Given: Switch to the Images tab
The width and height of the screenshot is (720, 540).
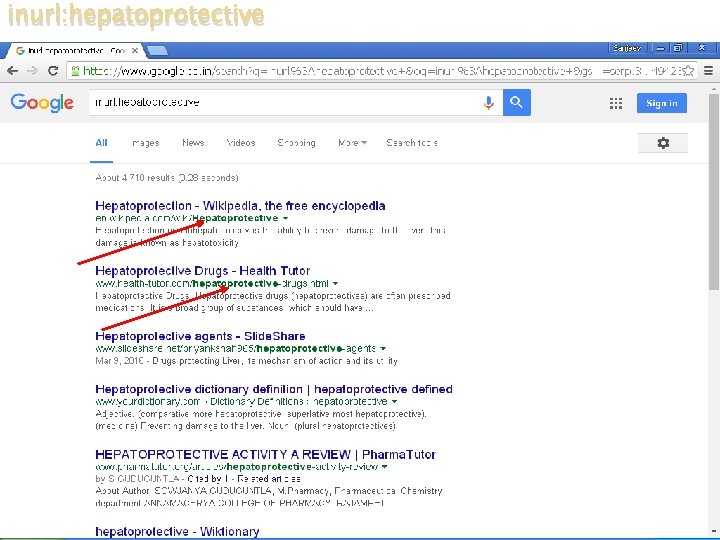Looking at the screenshot, I should pos(146,143).
